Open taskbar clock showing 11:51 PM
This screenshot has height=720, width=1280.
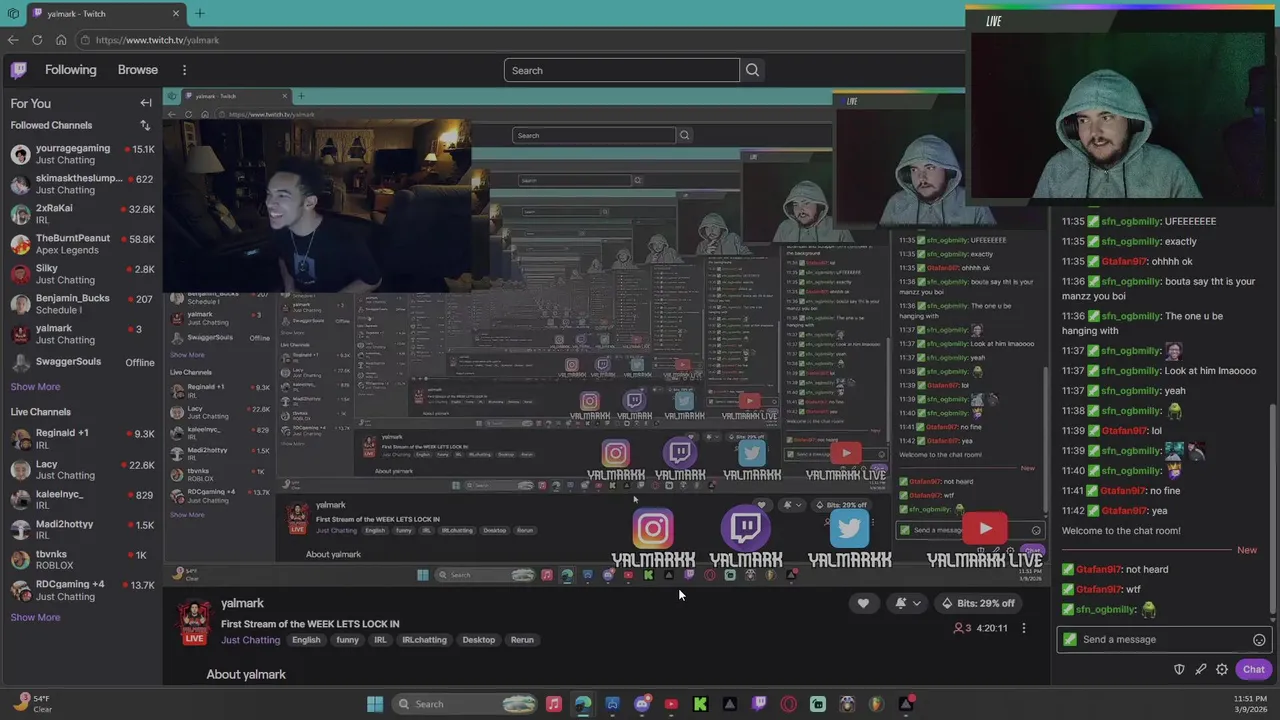click(x=1250, y=704)
